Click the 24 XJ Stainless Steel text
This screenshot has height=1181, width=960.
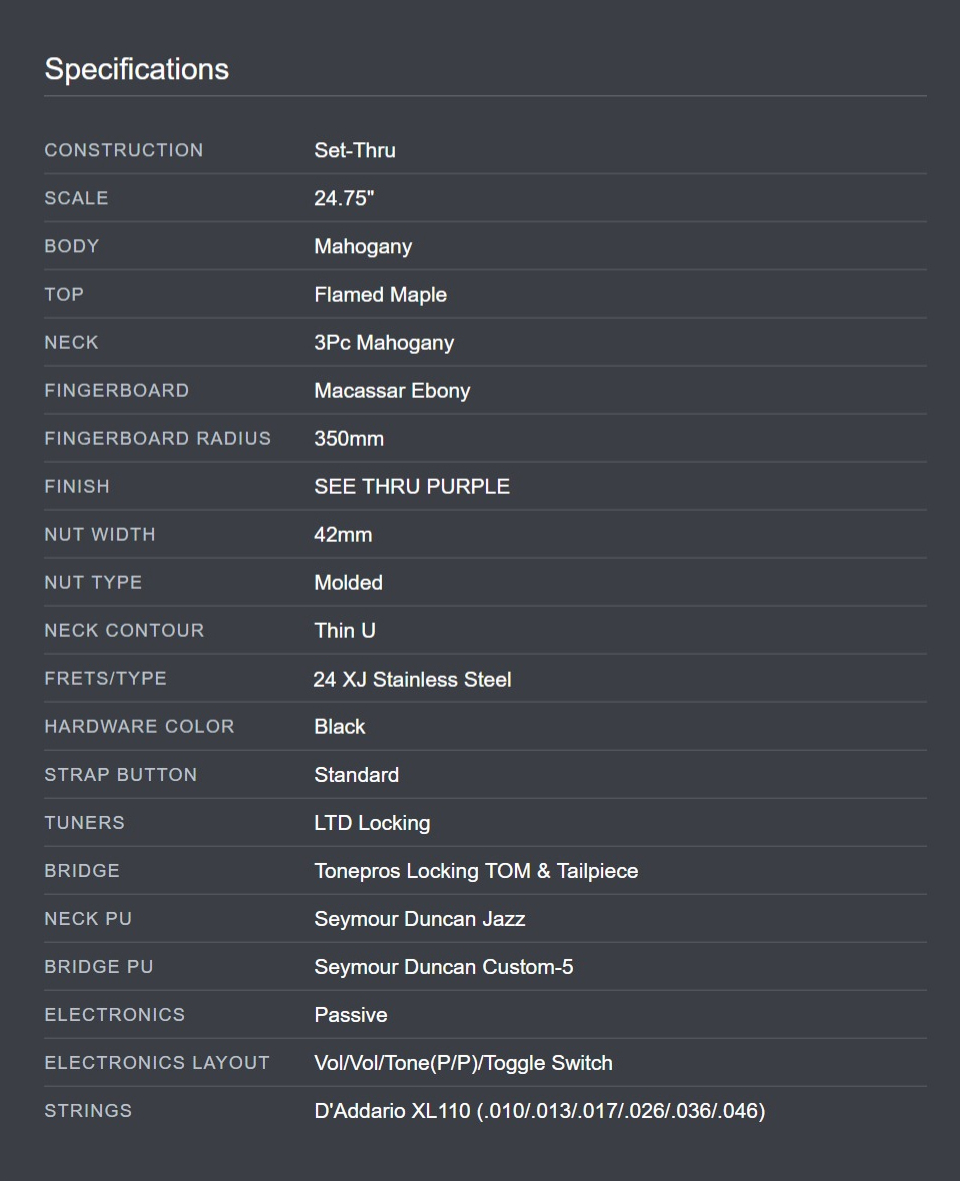(413, 679)
